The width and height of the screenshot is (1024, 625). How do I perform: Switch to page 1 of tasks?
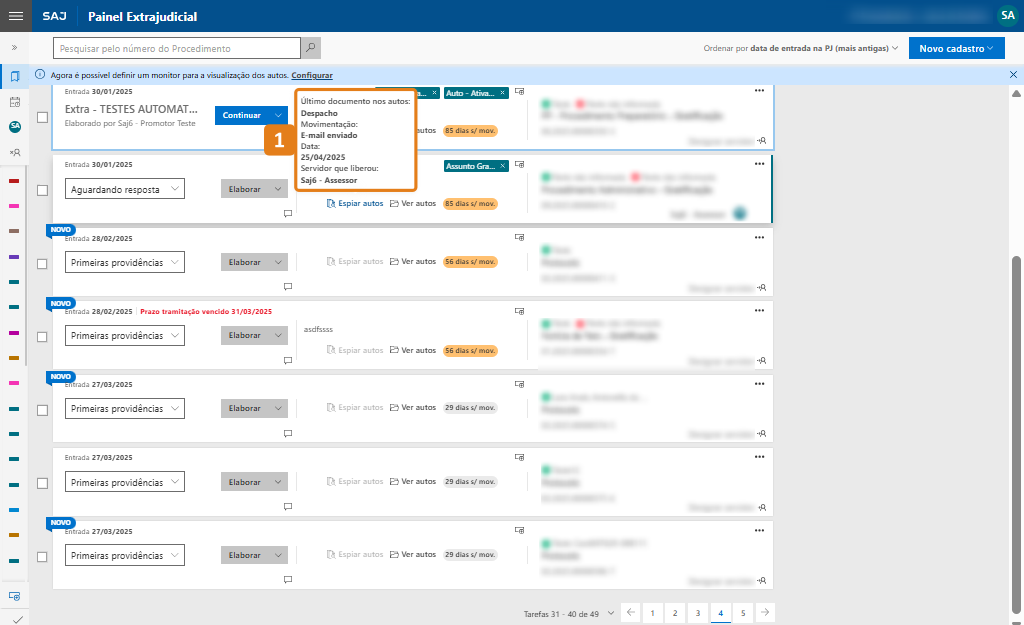pyautogui.click(x=652, y=612)
